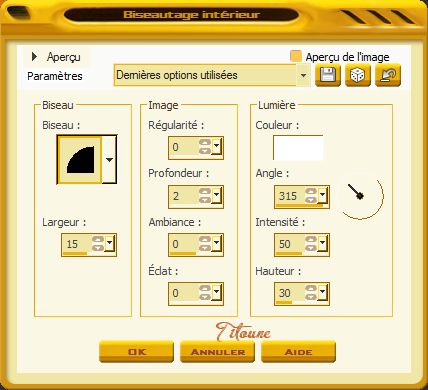Increase Largeur with the up spinner arrow
The width and height of the screenshot is (428, 390).
click(x=98, y=239)
